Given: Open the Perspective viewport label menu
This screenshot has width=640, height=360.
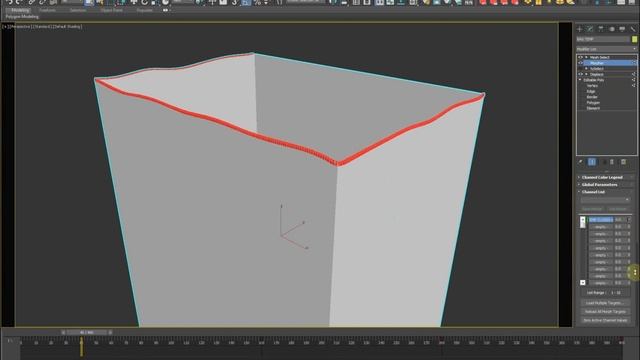Looking at the screenshot, I should click(20, 27).
